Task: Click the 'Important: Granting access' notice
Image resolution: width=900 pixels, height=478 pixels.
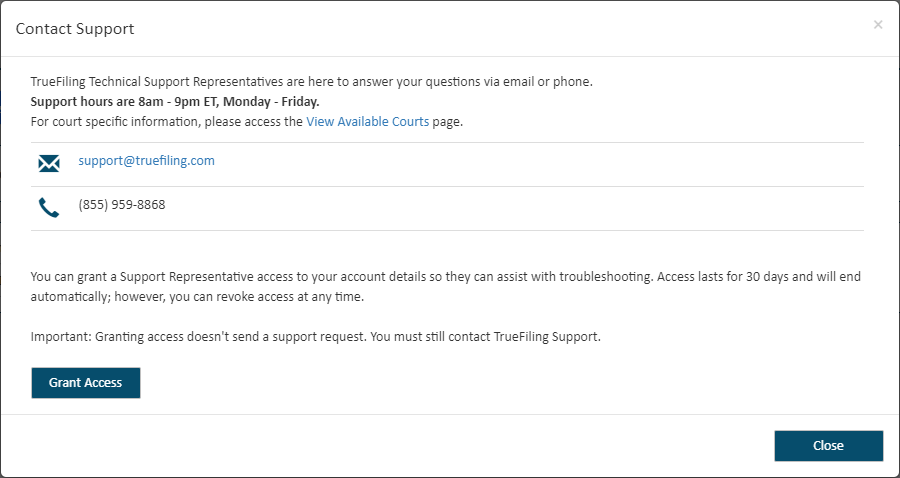Action: tap(316, 337)
